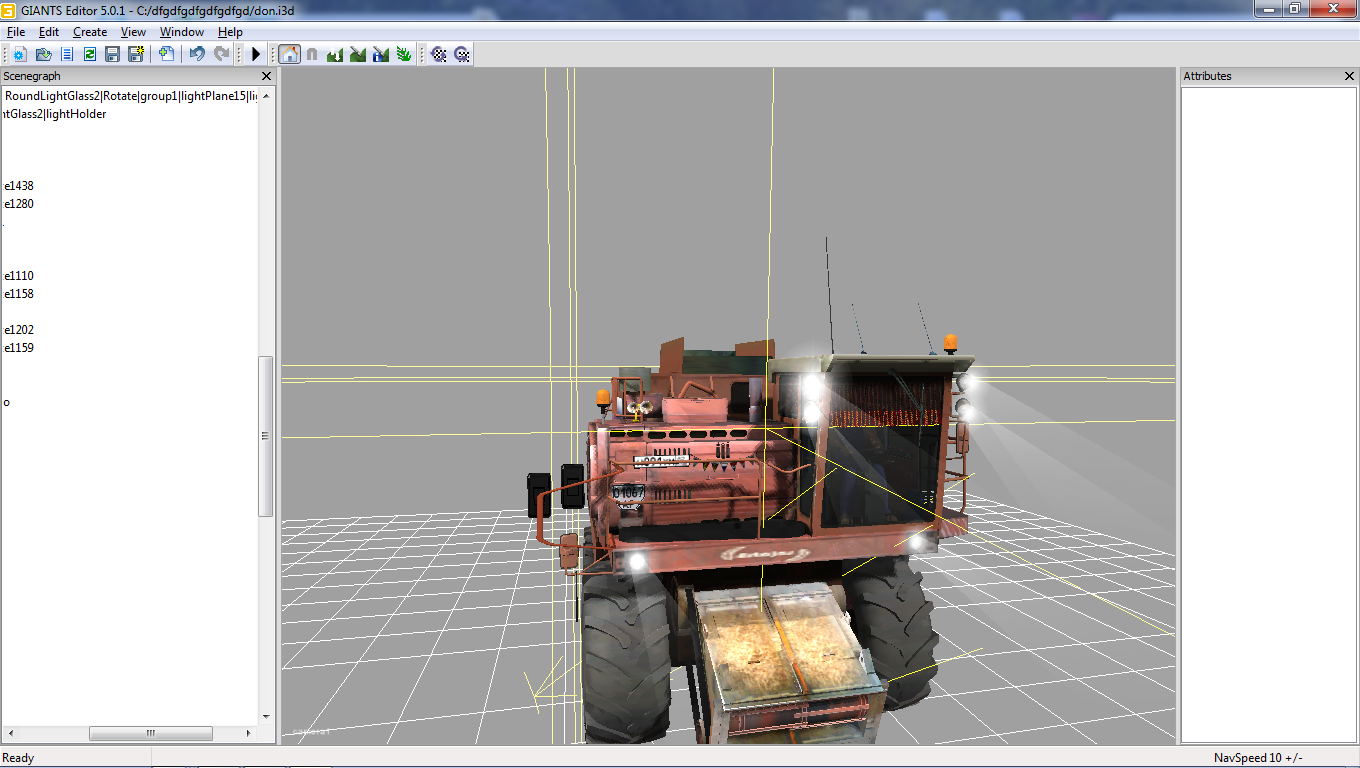The height and width of the screenshot is (768, 1360).
Task: Click the first checkered sphere icon
Action: pos(438,54)
